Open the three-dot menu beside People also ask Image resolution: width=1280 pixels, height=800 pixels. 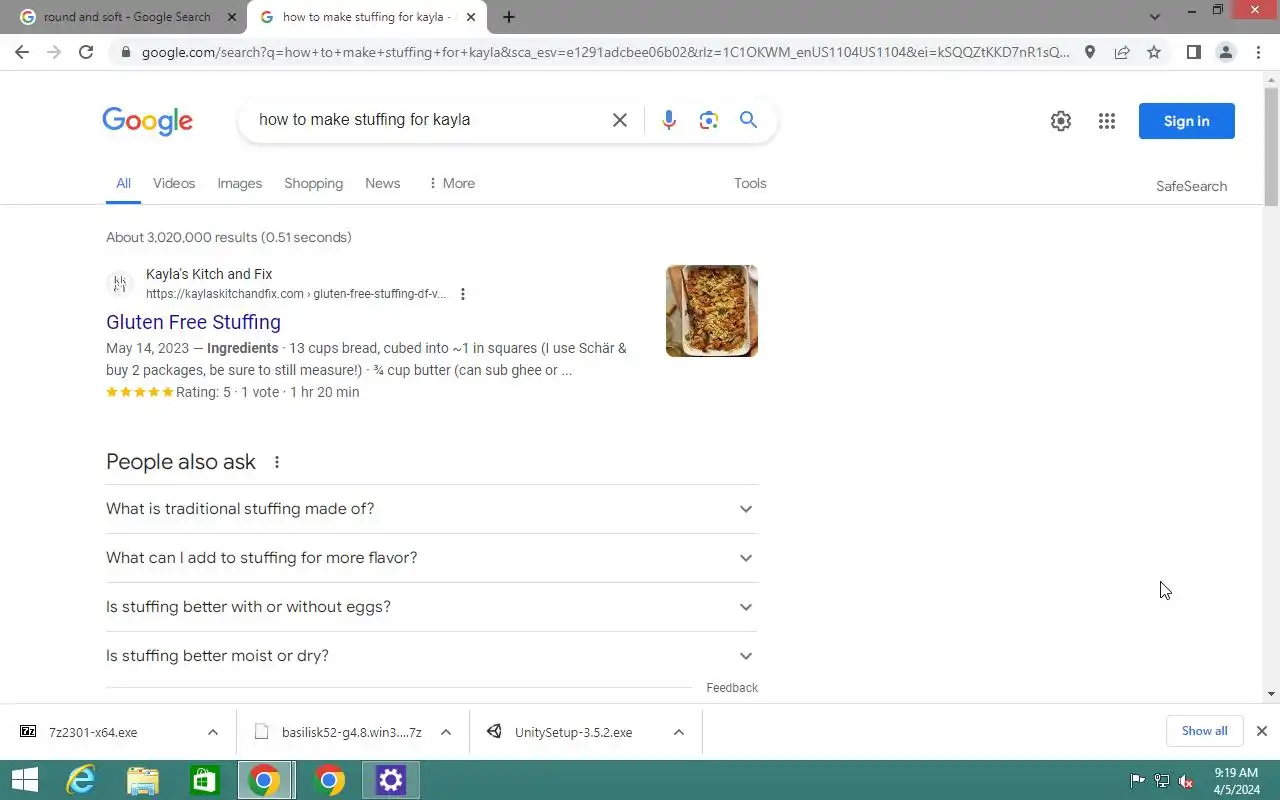click(277, 462)
